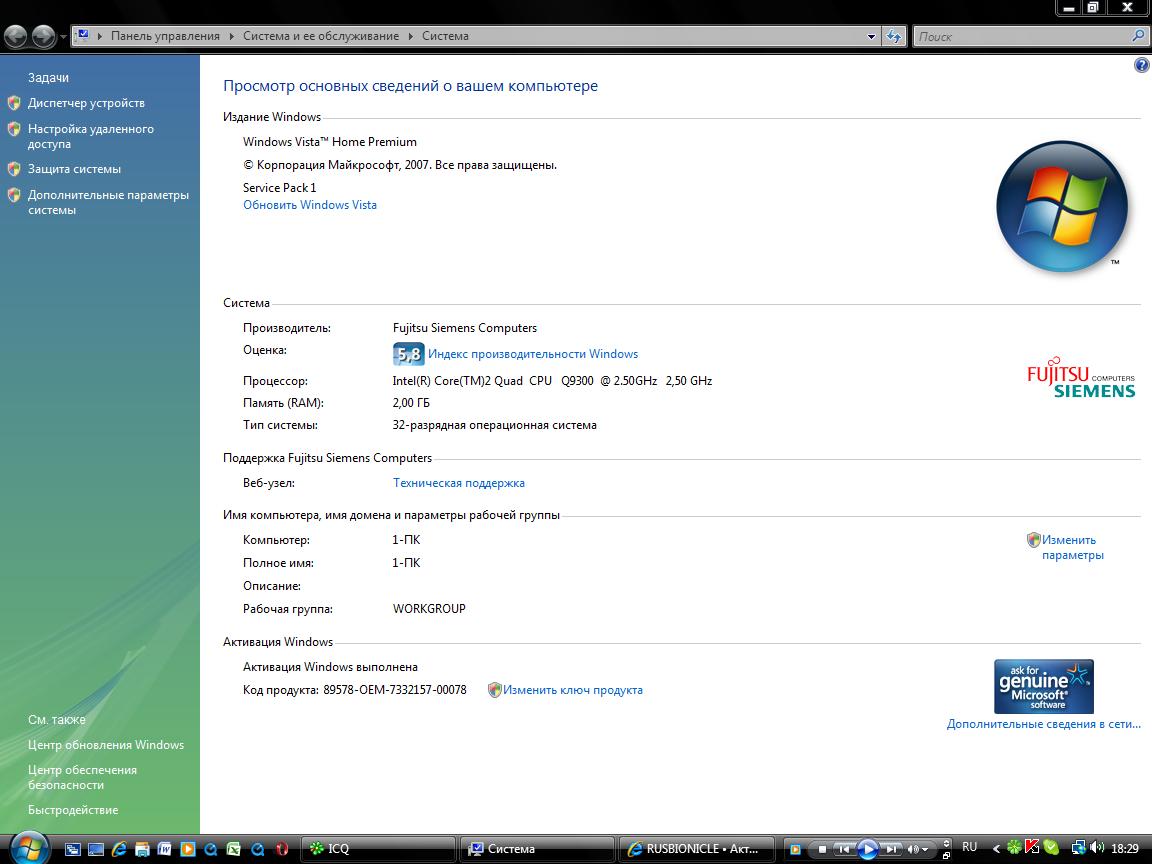Viewport: 1152px width, 864px height.
Task: Click product code 89578-OEM-7332157-00078
Action: (395, 690)
